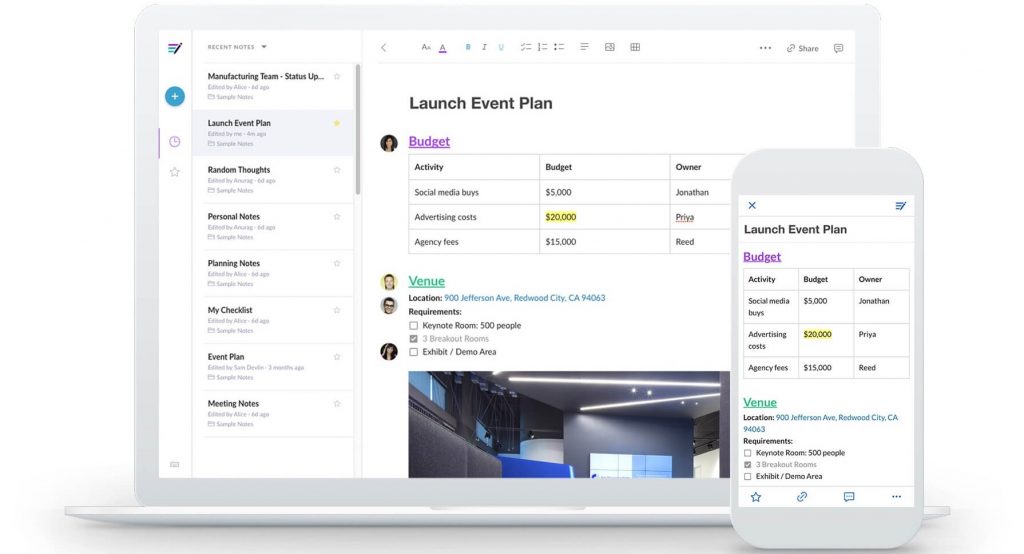This screenshot has height=554, width=1024.
Task: Open comments from the phone's bottom bar
Action: tap(849, 497)
